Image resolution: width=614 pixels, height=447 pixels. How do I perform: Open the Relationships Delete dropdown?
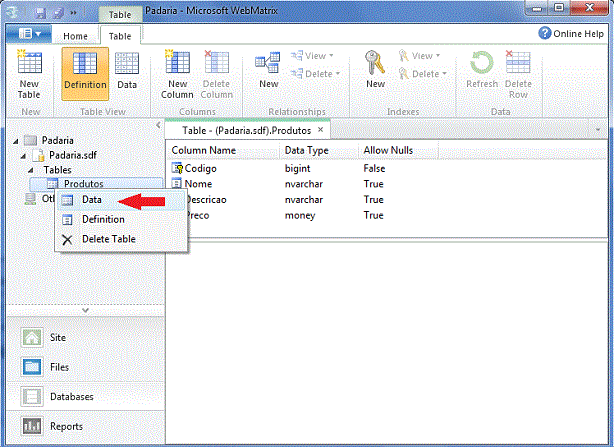pyautogui.click(x=315, y=74)
